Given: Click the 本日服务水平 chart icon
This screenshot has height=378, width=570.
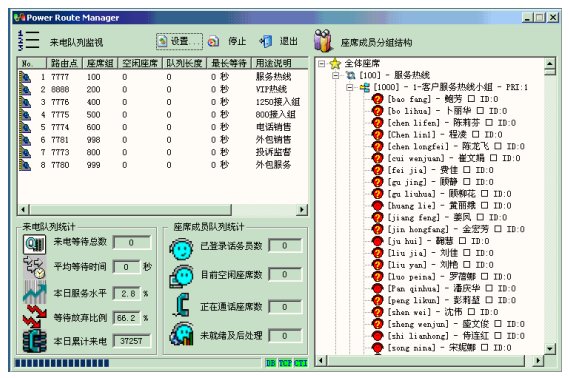Looking at the screenshot, I should [x=35, y=292].
